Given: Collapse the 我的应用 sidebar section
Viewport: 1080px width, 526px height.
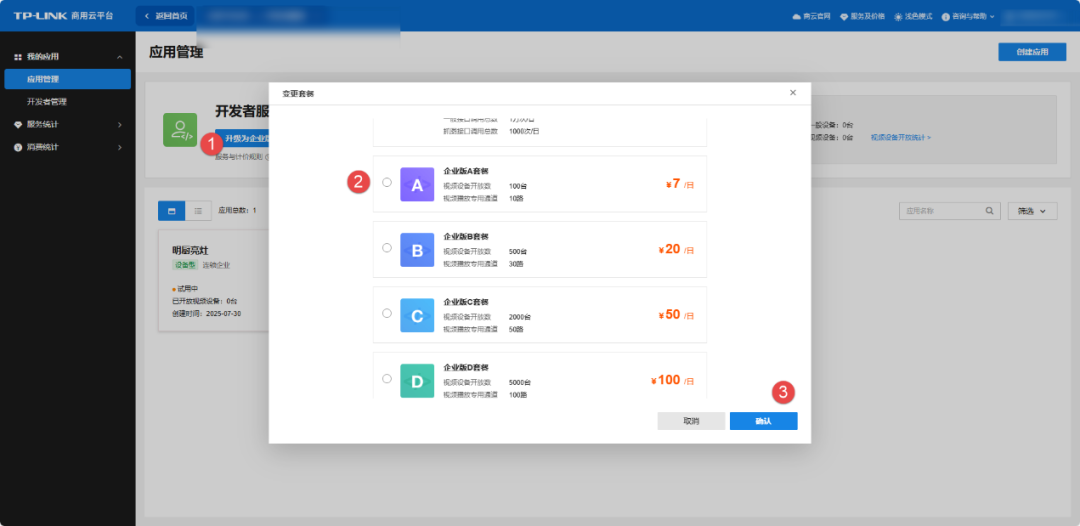Looking at the screenshot, I should click(120, 56).
